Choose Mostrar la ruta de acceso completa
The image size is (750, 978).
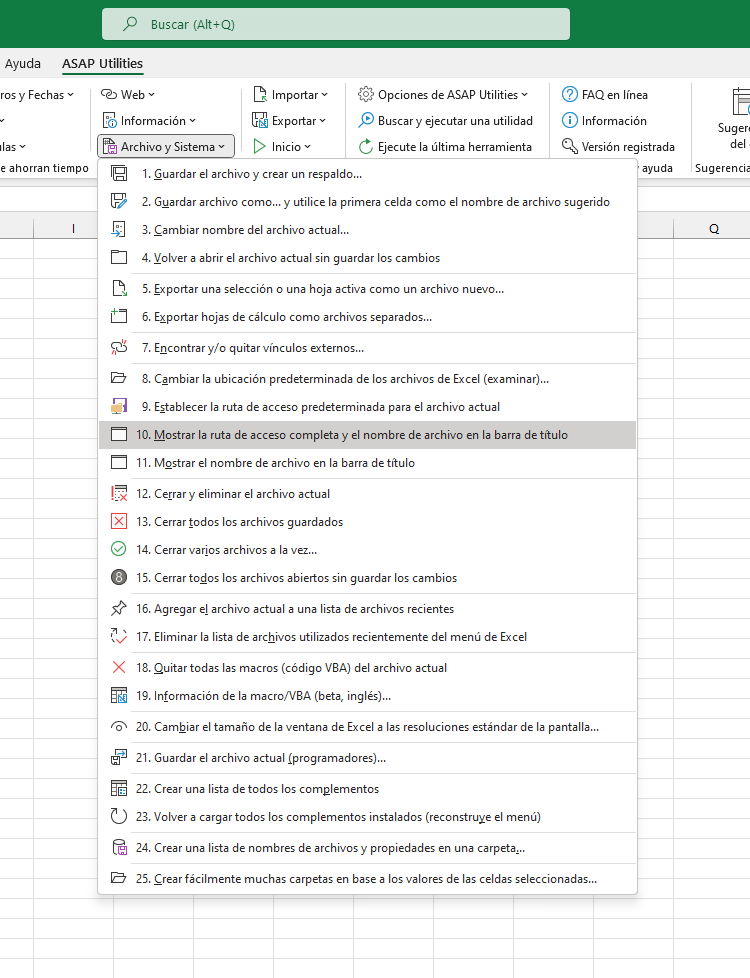click(x=368, y=435)
